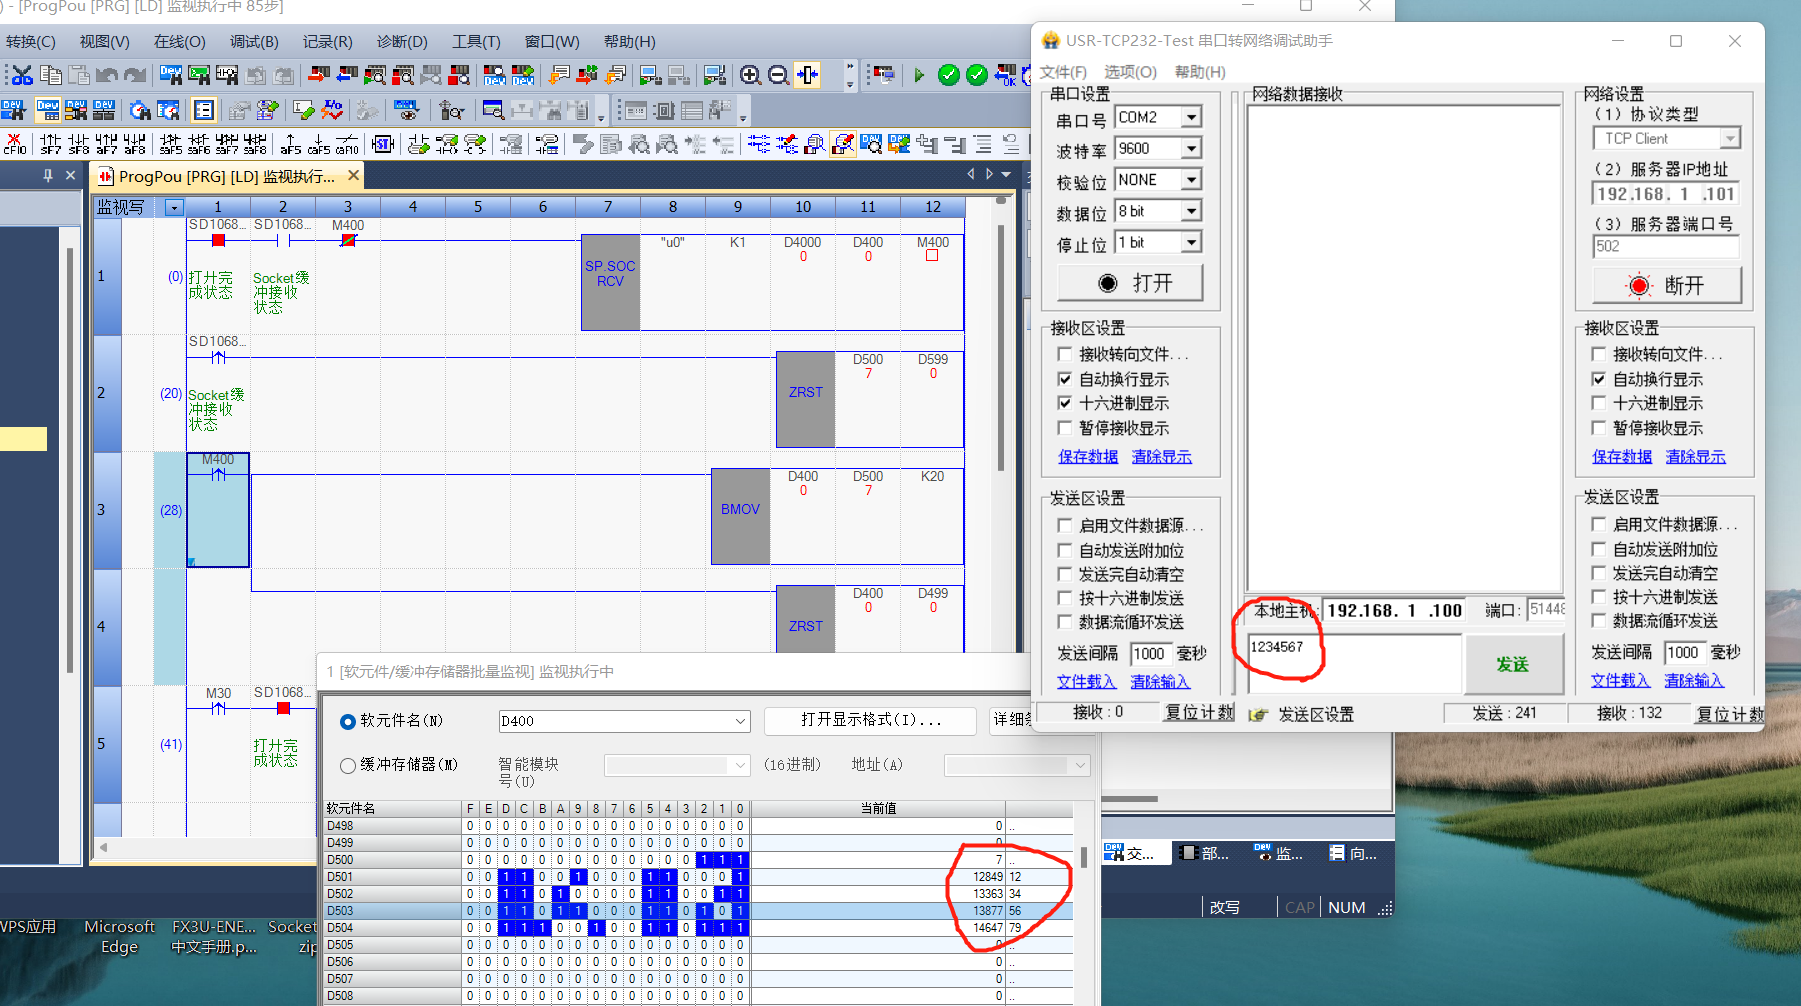Click the 清除显示 link under network receive settings
The image size is (1801, 1006).
pyautogui.click(x=1695, y=457)
